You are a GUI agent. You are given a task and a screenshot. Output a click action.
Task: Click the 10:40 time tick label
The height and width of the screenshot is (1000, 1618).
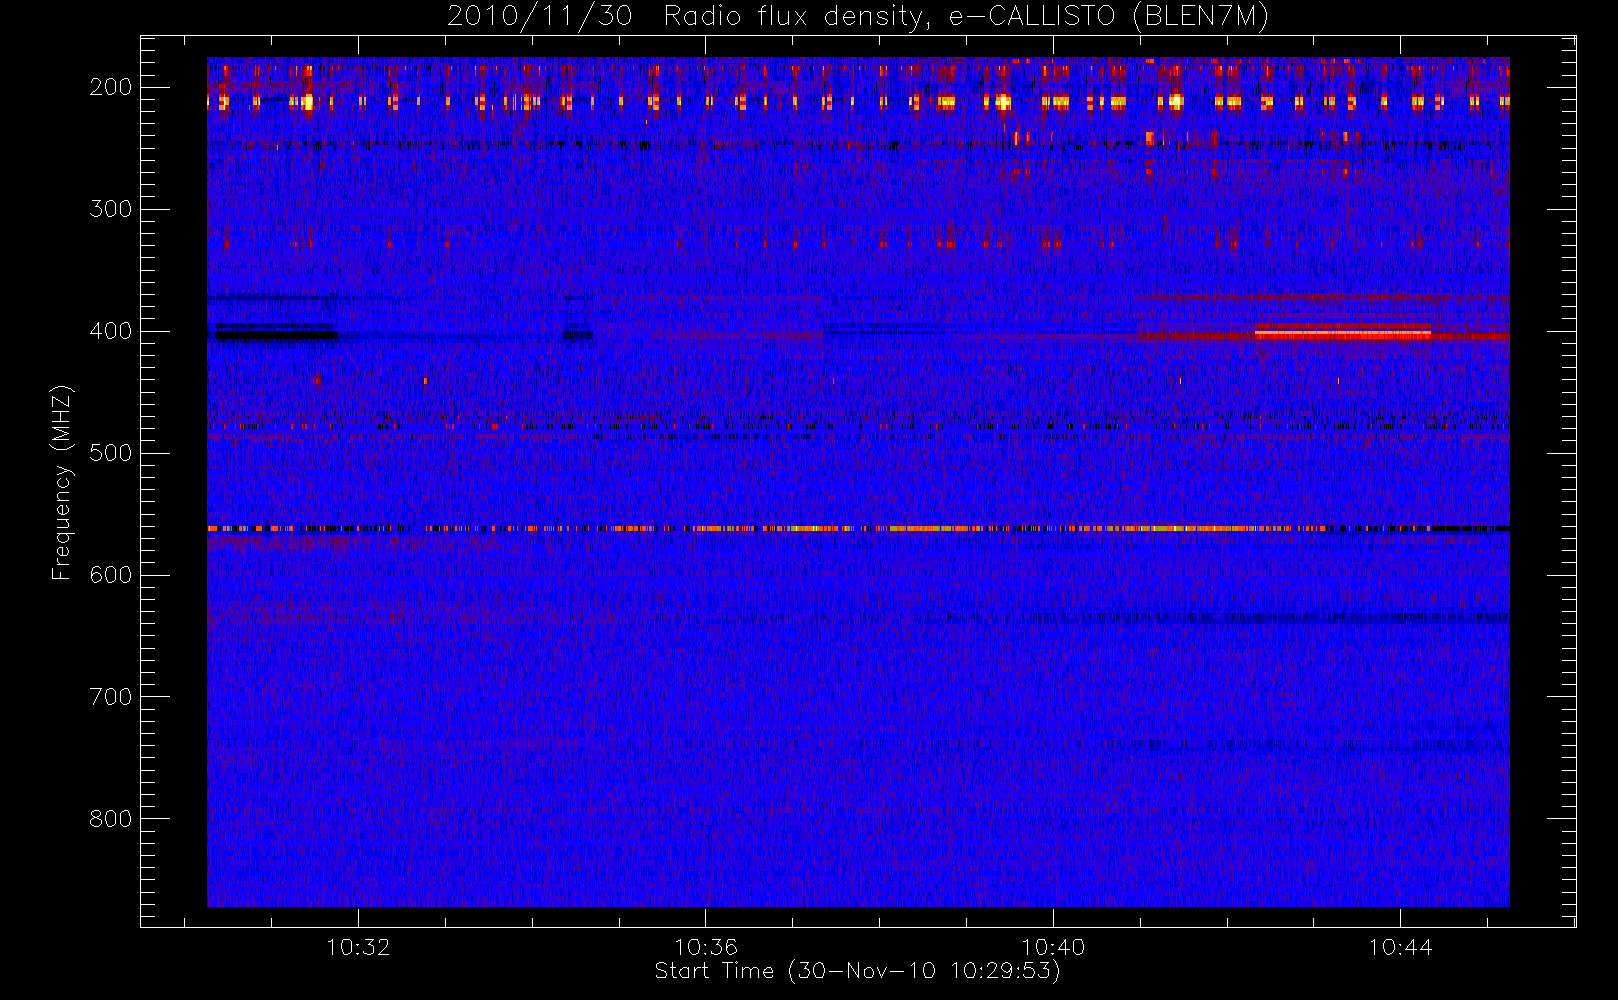(x=1053, y=947)
